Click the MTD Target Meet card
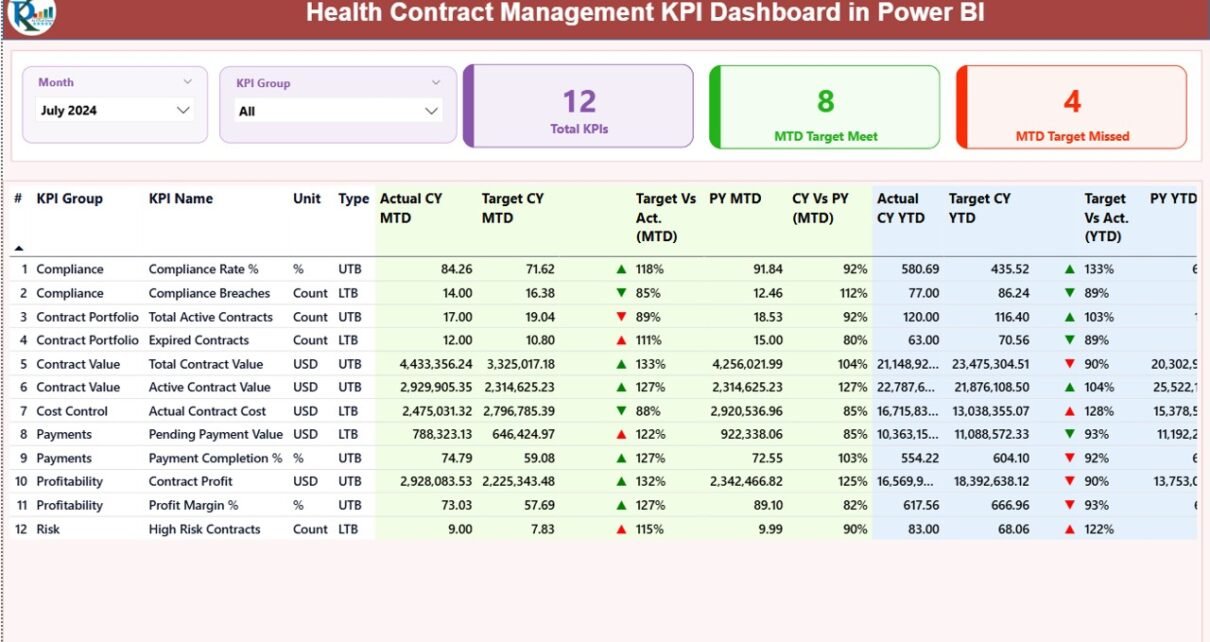The image size is (1210, 642). click(x=825, y=107)
